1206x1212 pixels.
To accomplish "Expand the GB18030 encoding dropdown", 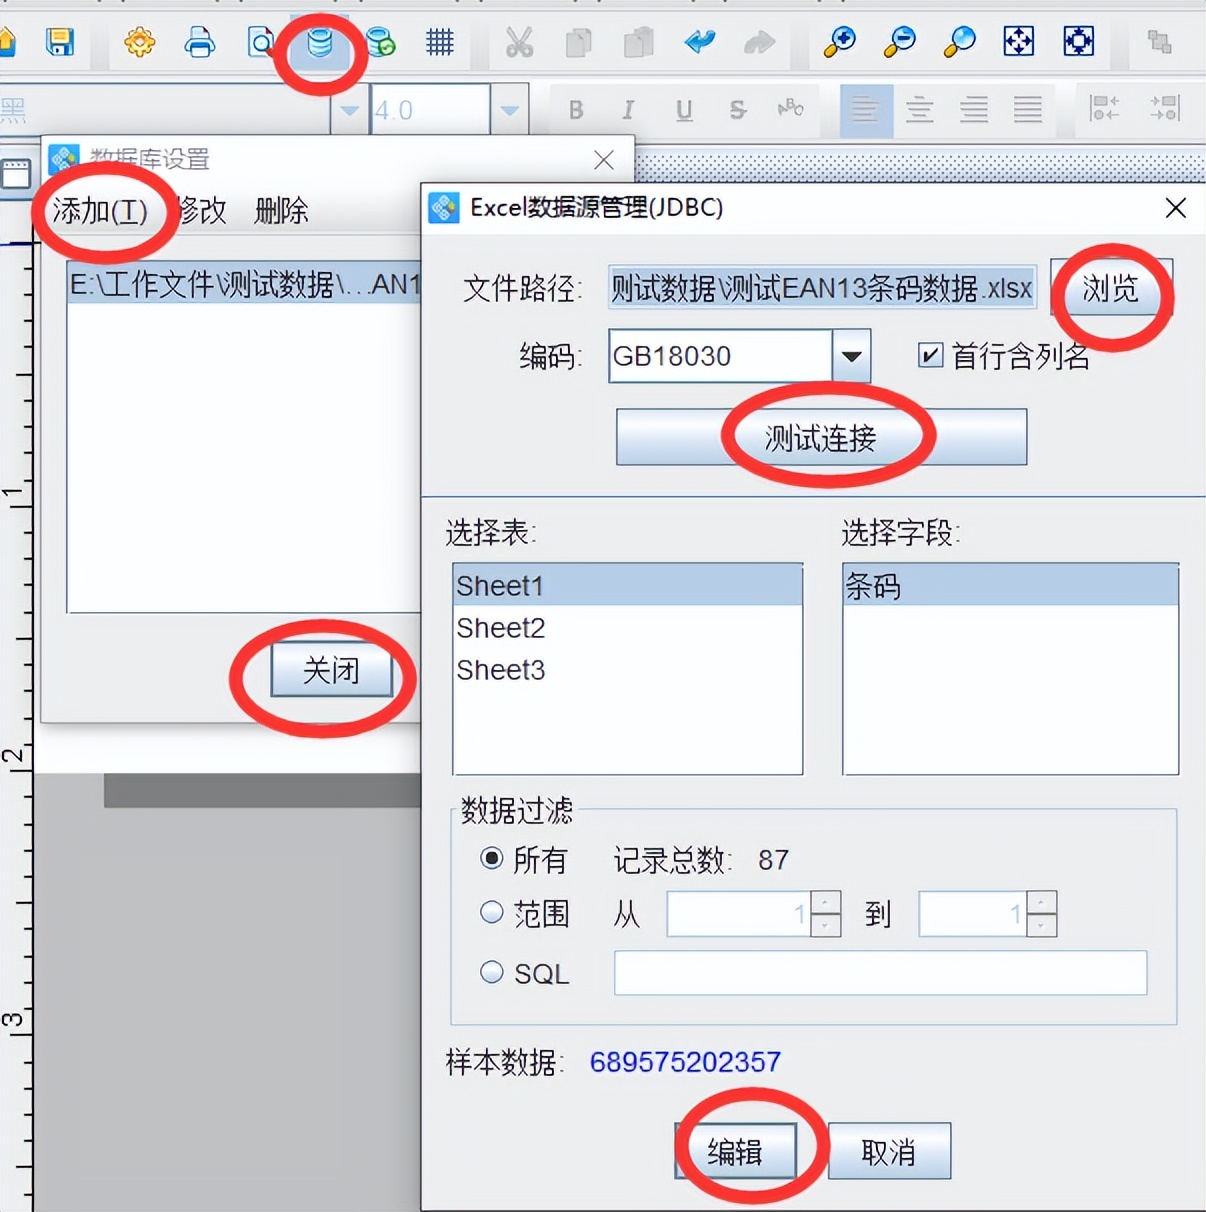I will [x=851, y=356].
